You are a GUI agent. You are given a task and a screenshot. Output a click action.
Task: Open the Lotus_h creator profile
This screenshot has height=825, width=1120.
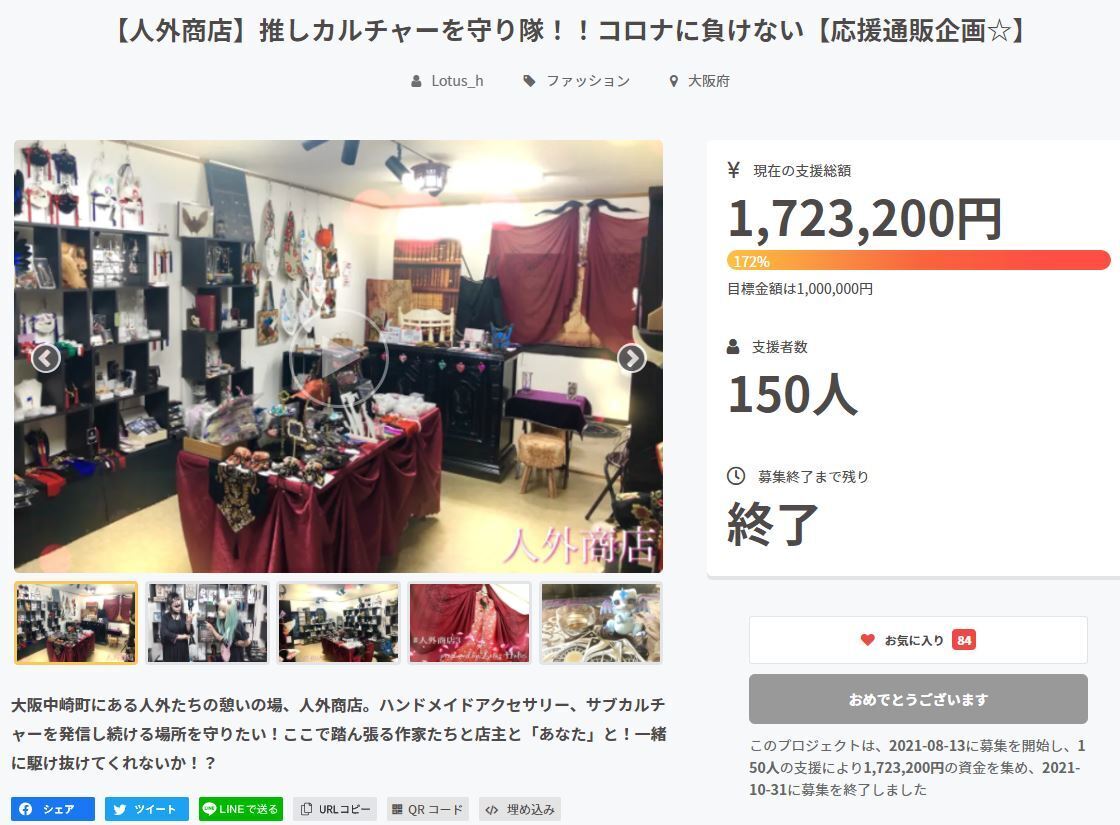(448, 81)
